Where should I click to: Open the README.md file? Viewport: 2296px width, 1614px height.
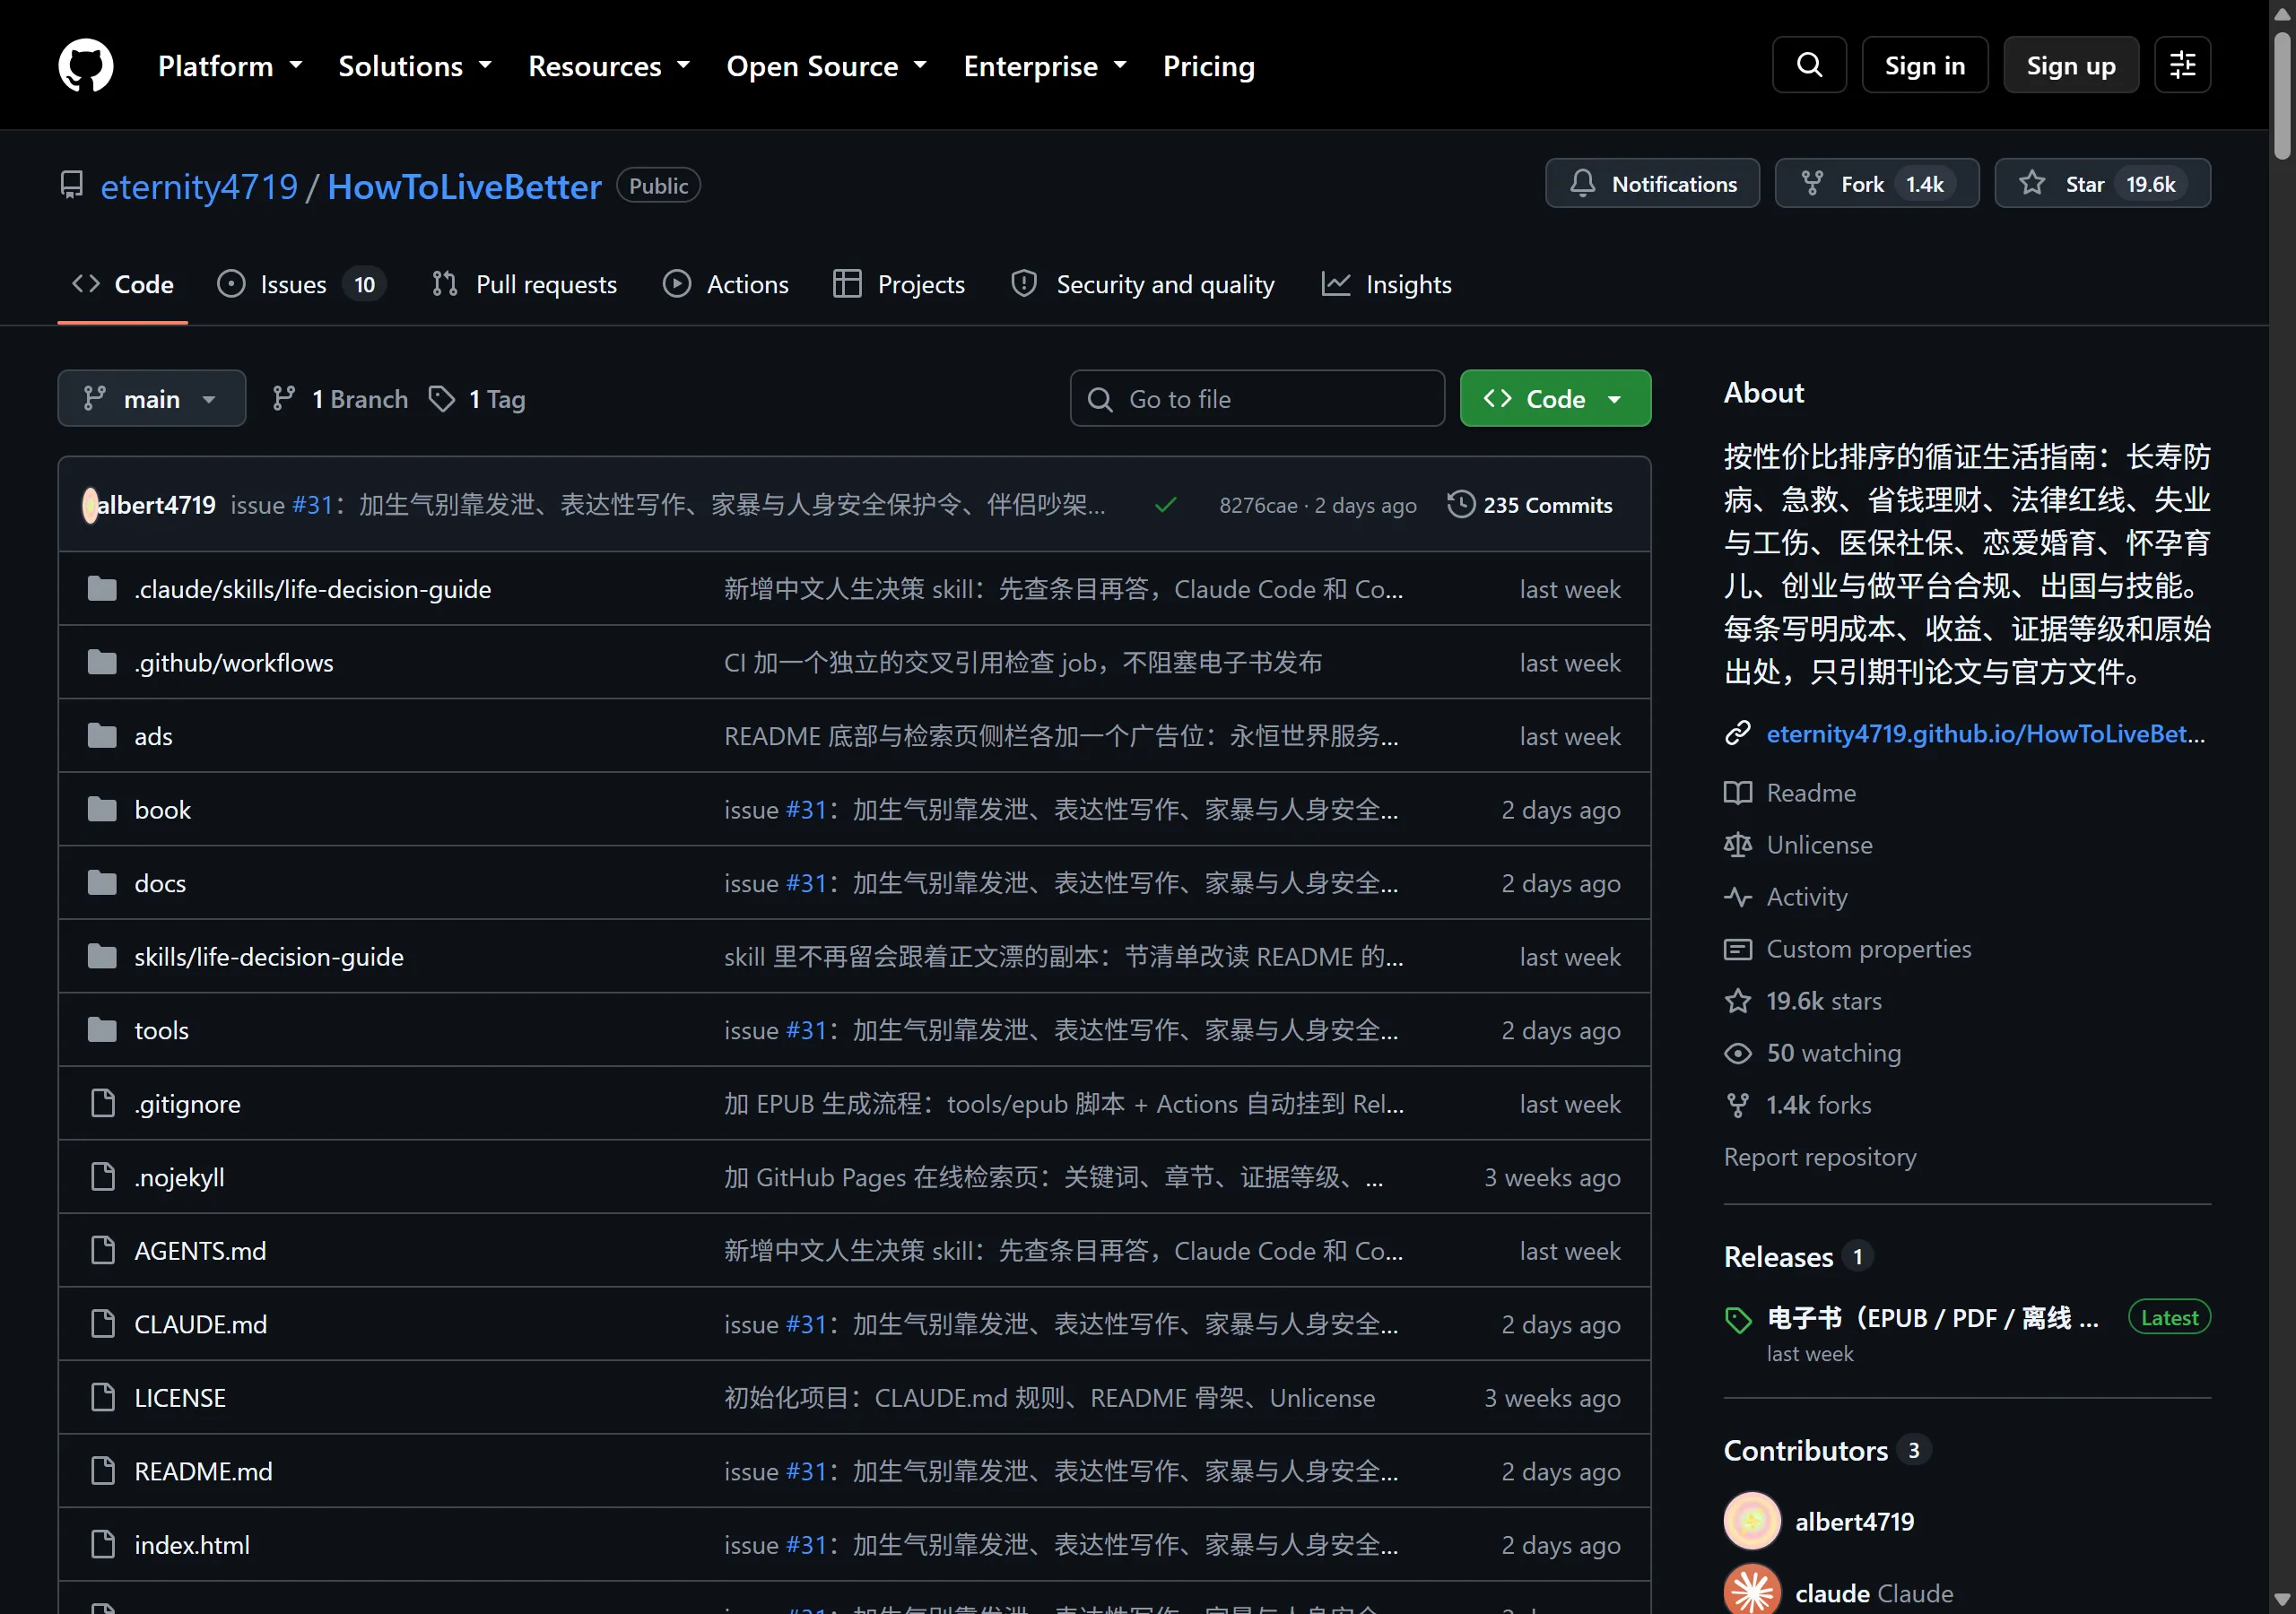pos(203,1471)
